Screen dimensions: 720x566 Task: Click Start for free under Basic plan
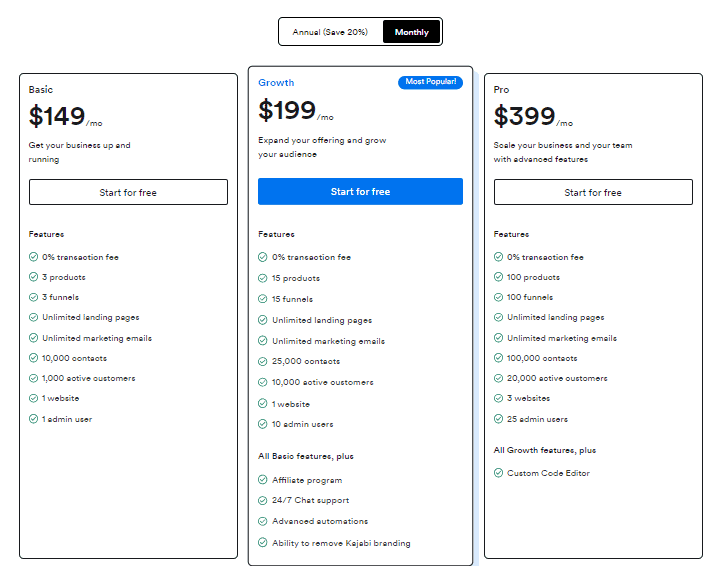pos(128,192)
